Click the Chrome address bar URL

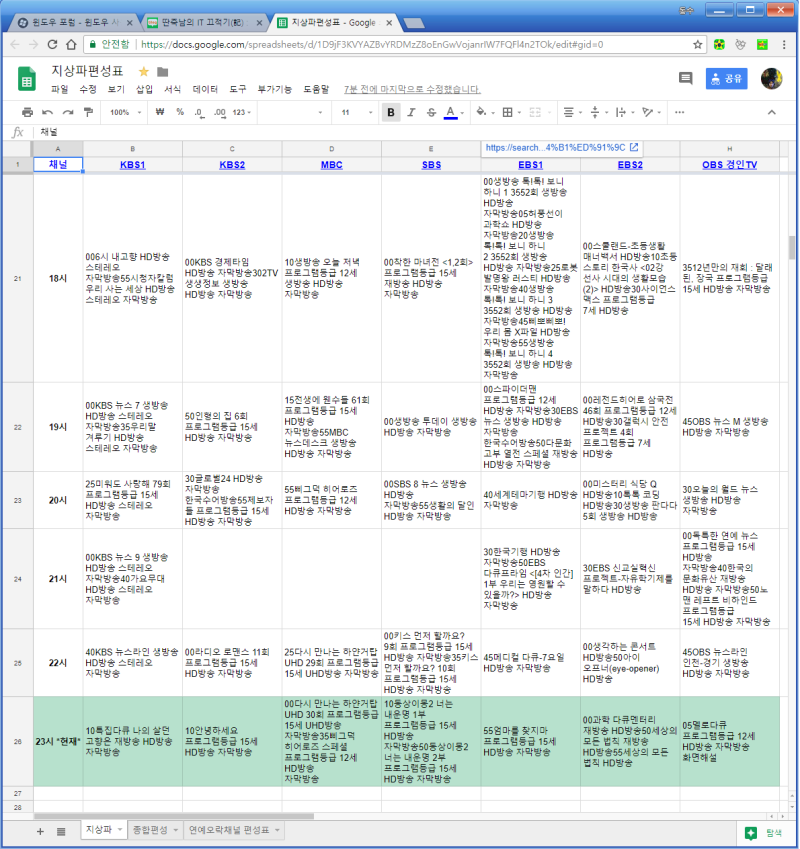pos(372,44)
